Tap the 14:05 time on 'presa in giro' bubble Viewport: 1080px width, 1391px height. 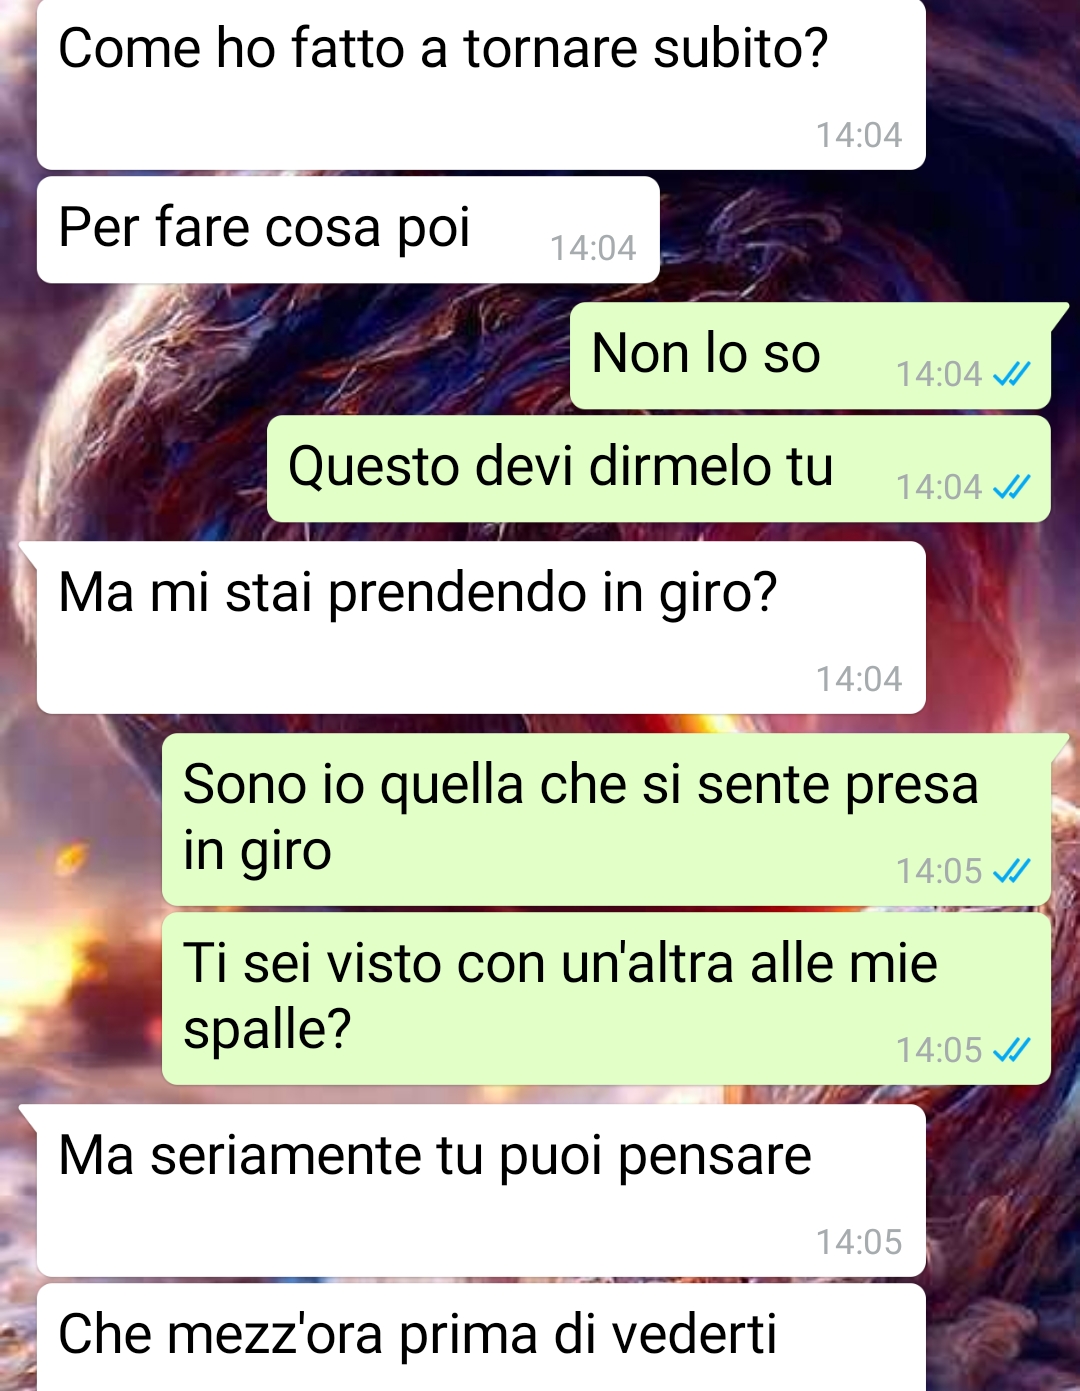[939, 871]
